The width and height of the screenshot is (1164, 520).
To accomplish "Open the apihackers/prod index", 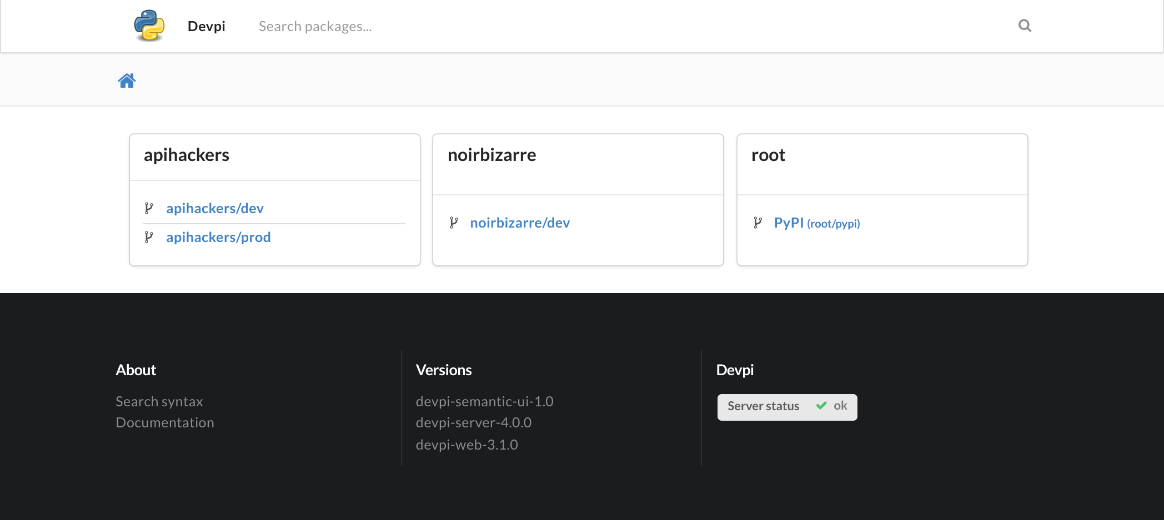I will pos(218,237).
